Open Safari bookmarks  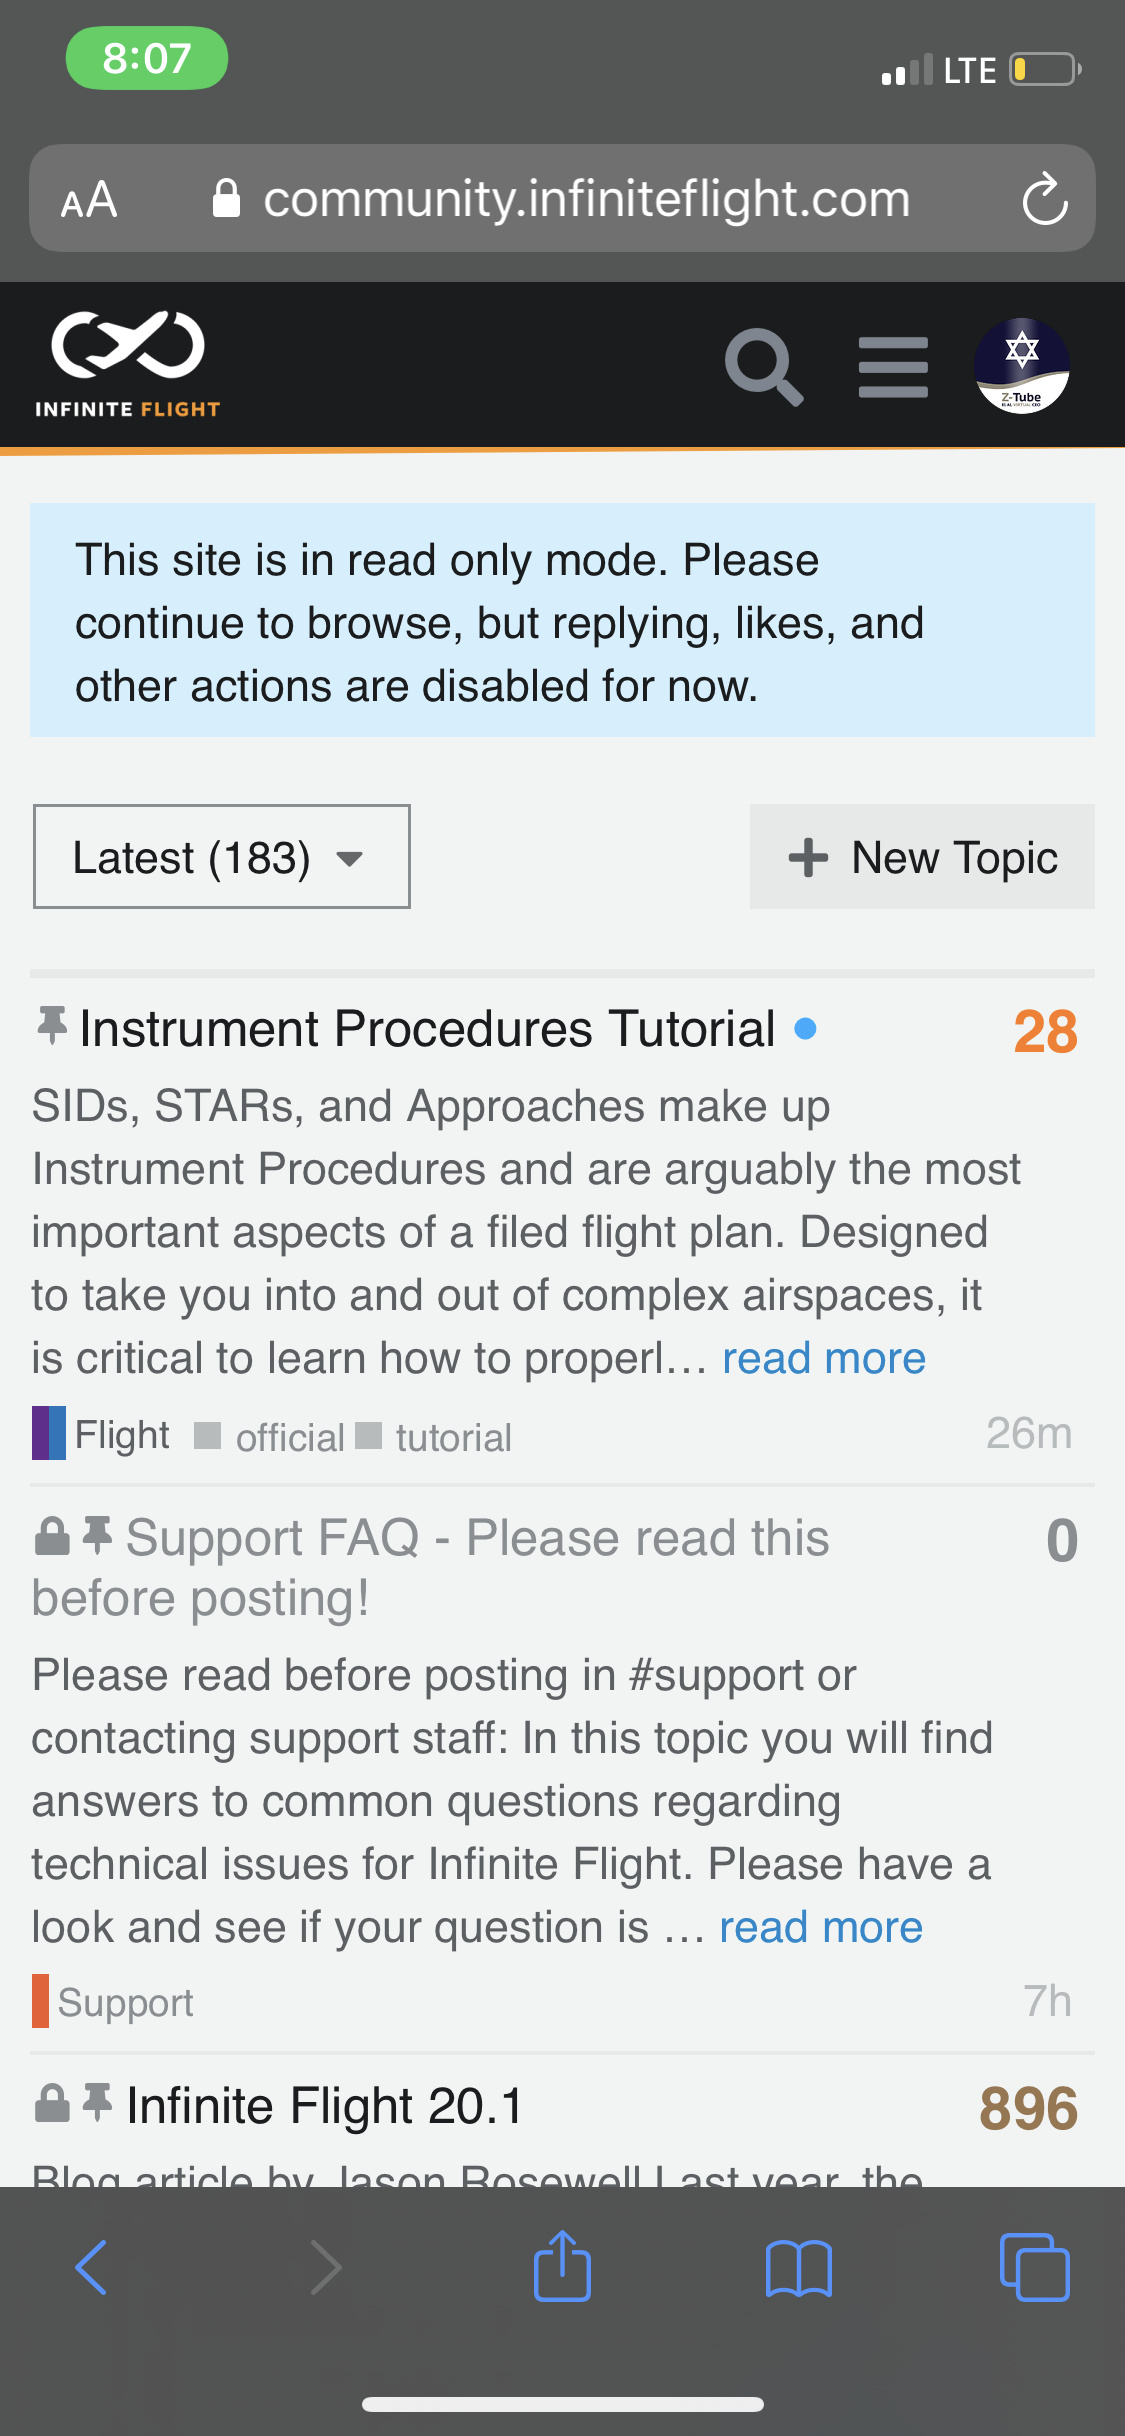pos(798,2267)
